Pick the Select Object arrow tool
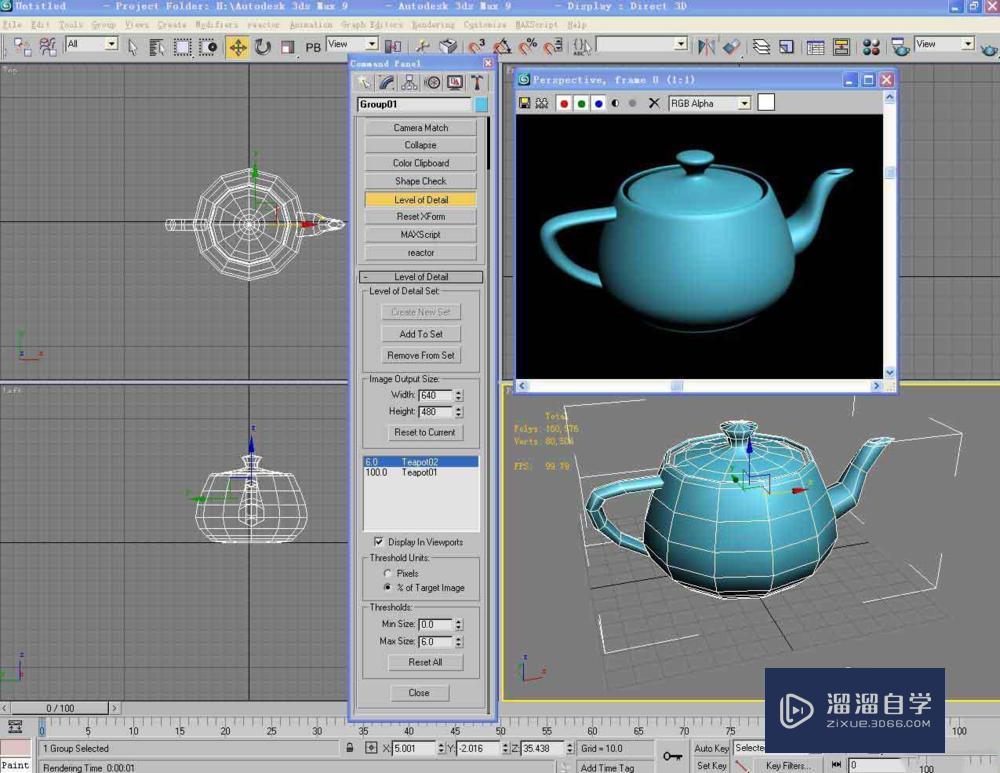The height and width of the screenshot is (773, 1000). point(133,46)
